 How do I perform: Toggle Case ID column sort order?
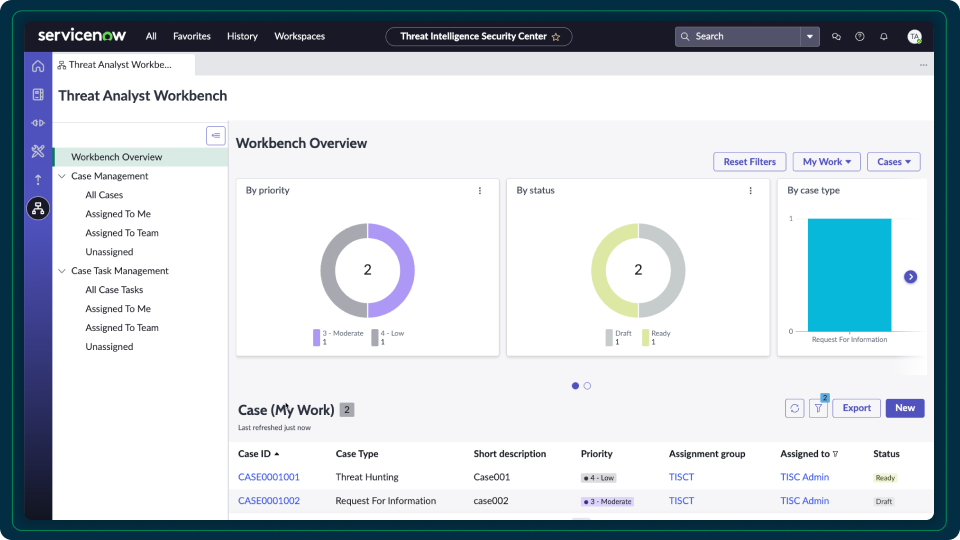pyautogui.click(x=258, y=454)
